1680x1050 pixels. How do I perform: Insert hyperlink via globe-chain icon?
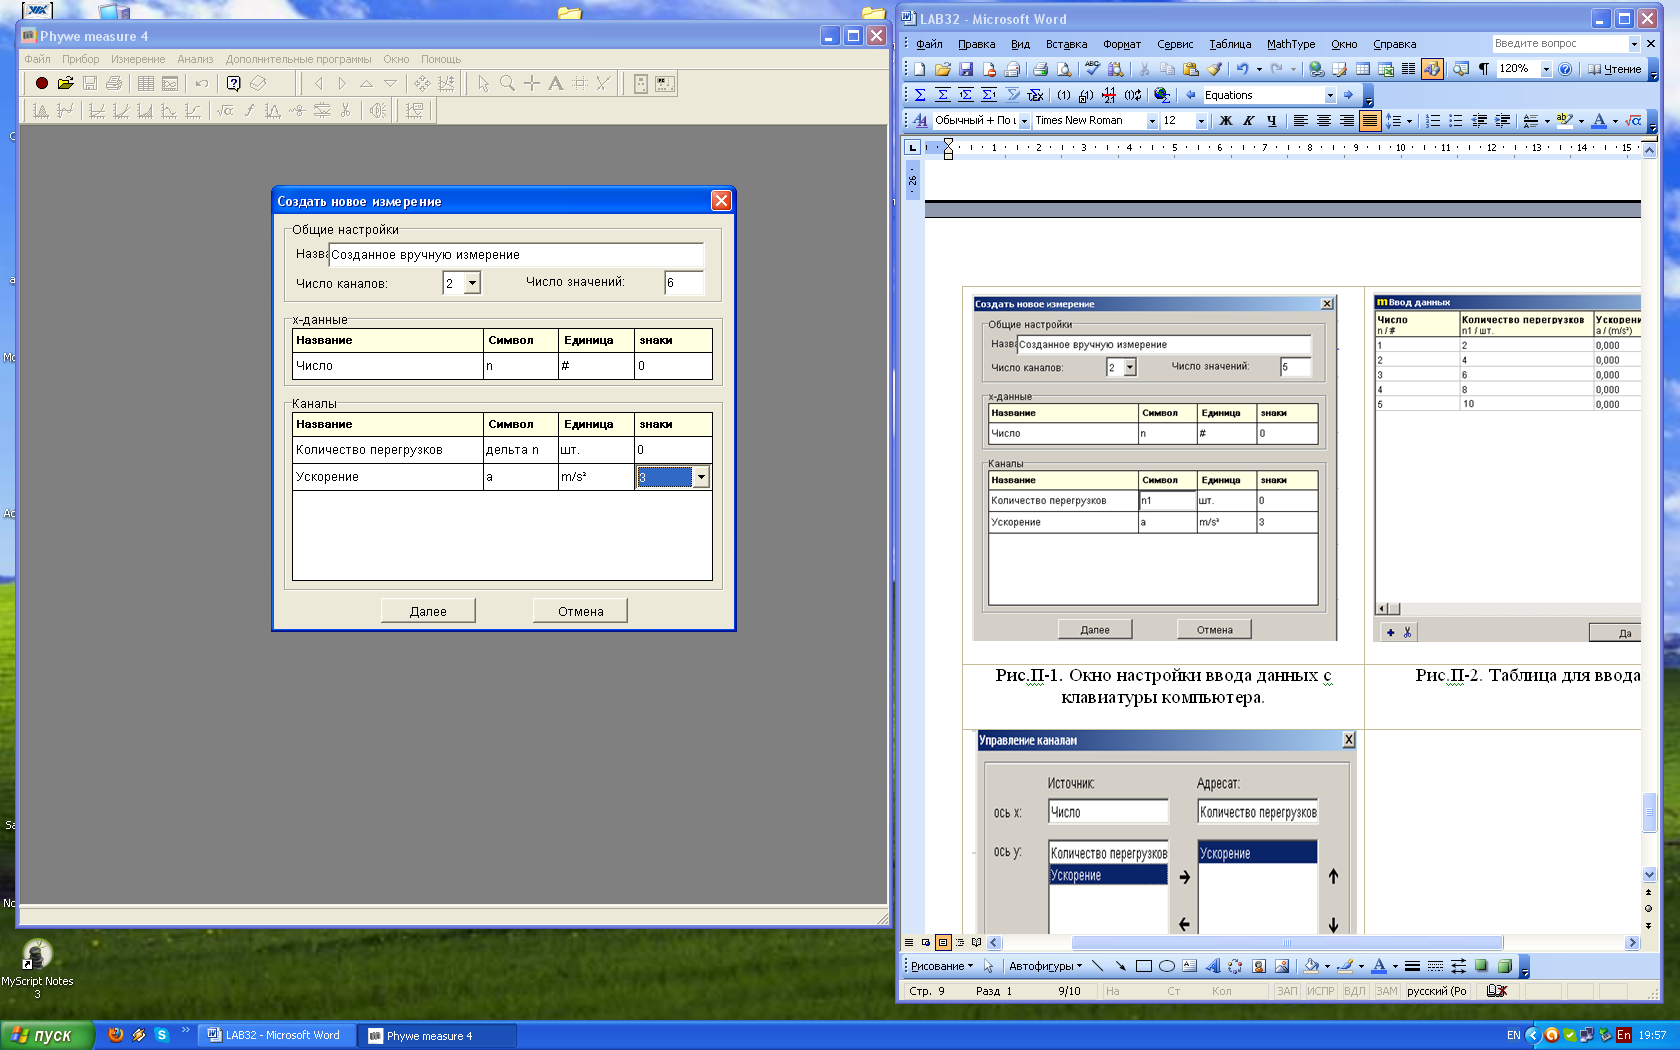(1316, 69)
